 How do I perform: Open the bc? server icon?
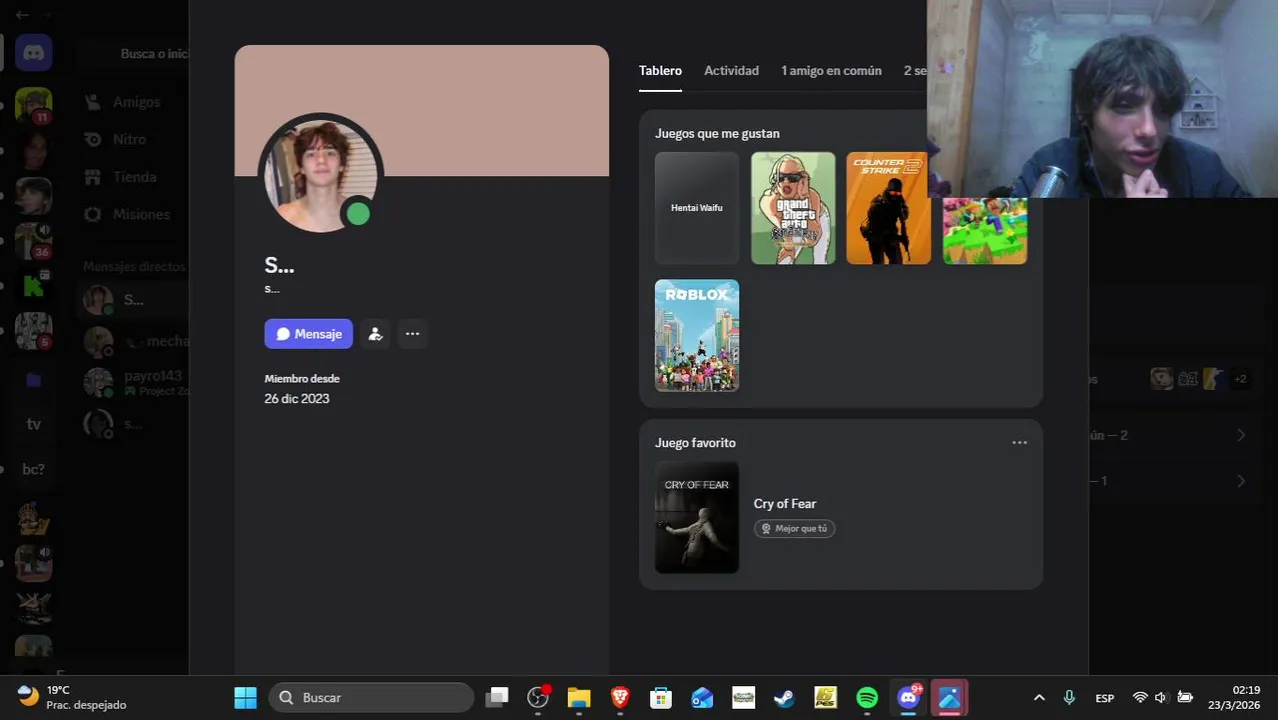(x=34, y=469)
